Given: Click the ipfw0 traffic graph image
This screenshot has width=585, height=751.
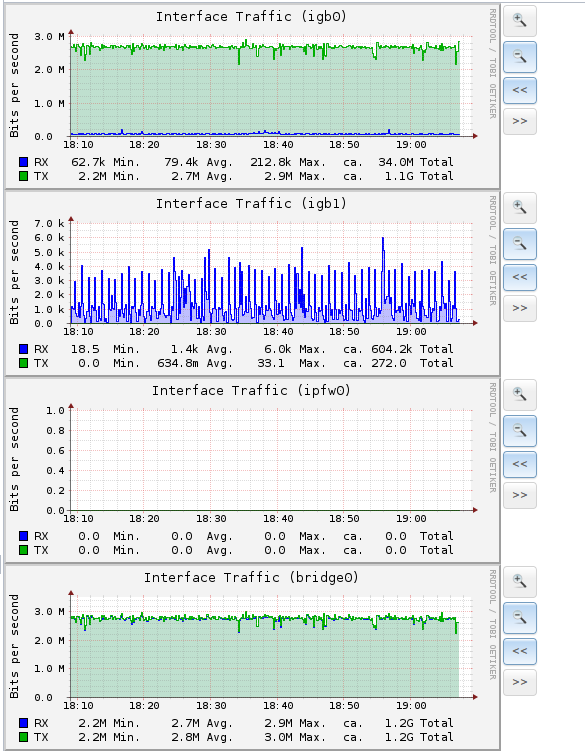Looking at the screenshot, I should click(x=252, y=471).
